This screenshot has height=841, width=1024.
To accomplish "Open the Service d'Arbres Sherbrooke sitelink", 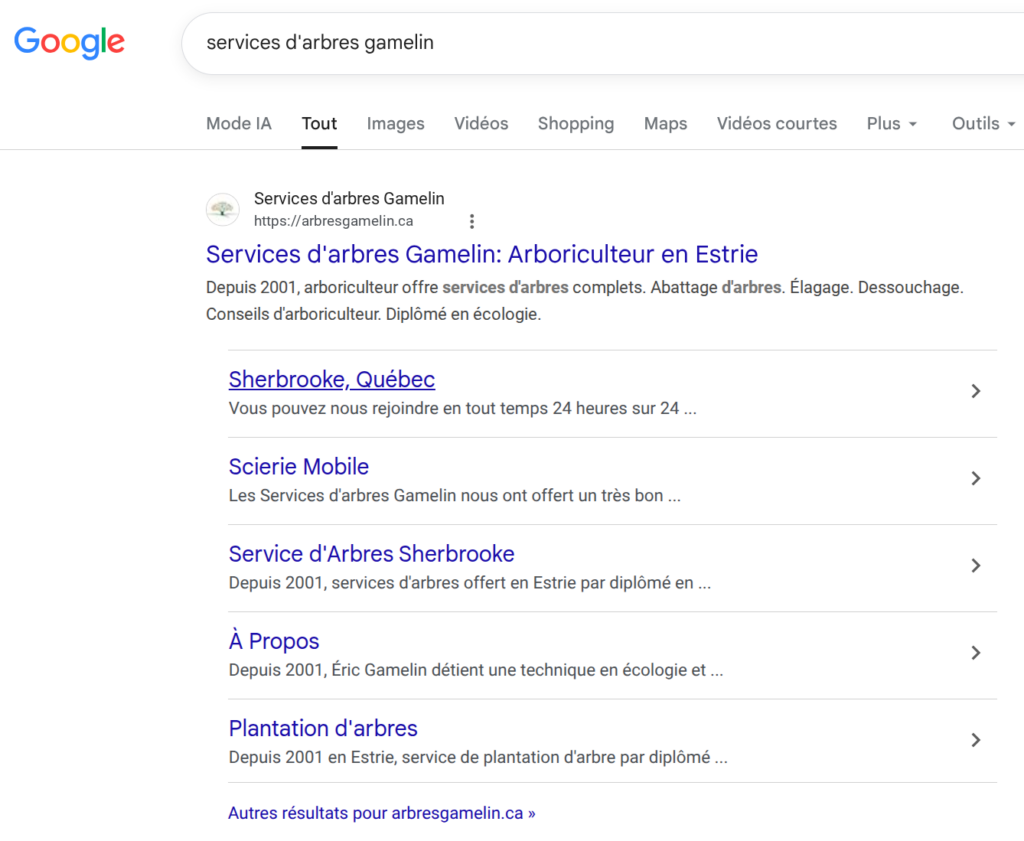I will tap(372, 554).
